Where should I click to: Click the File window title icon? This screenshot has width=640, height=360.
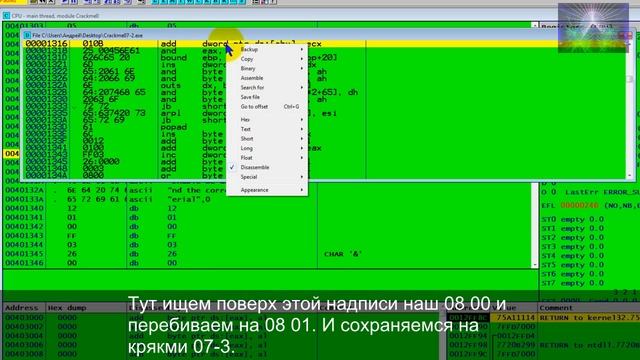point(27,36)
